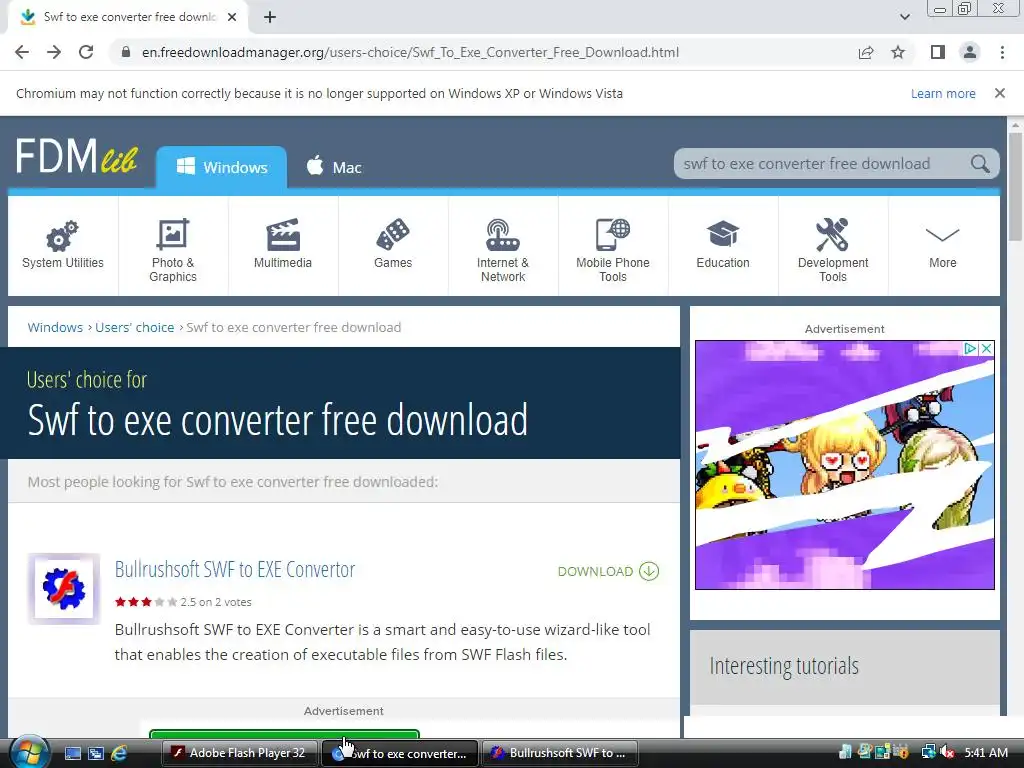This screenshot has height=768, width=1024.
Task: Dismiss the Chromium unsupported warning bar
Action: [x=1000, y=93]
